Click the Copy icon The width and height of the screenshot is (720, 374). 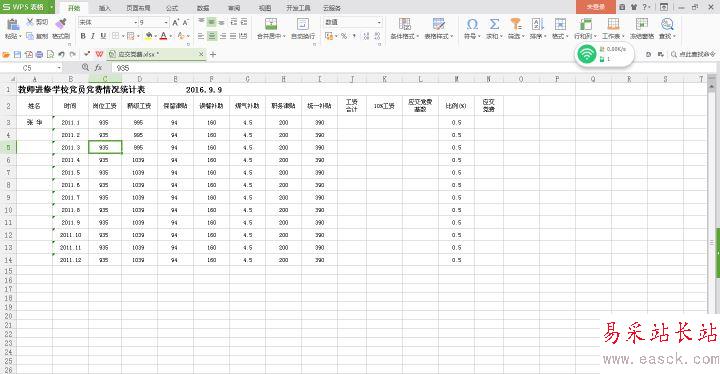(30, 36)
